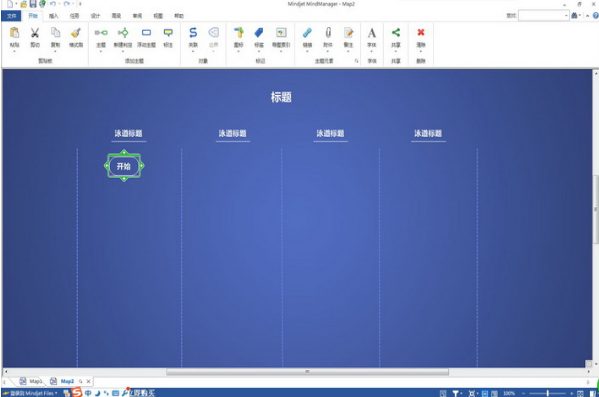
Task: Click the greyed Boundary icon
Action: pos(214,32)
